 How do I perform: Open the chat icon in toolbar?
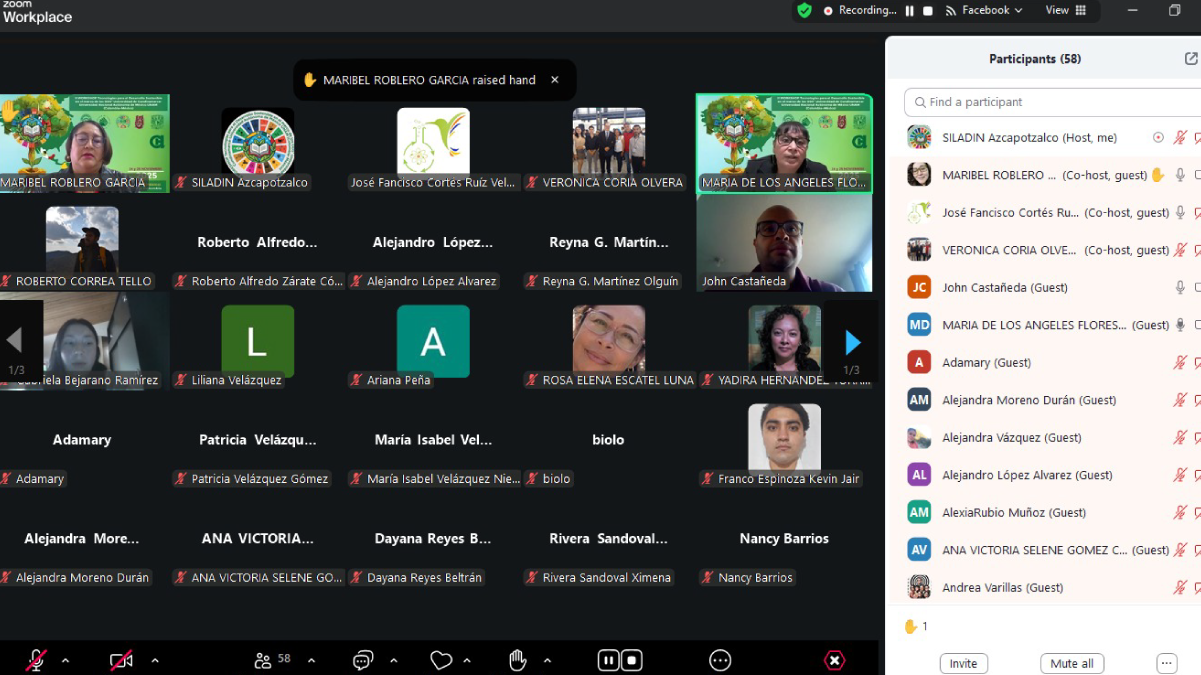pyautogui.click(x=362, y=660)
